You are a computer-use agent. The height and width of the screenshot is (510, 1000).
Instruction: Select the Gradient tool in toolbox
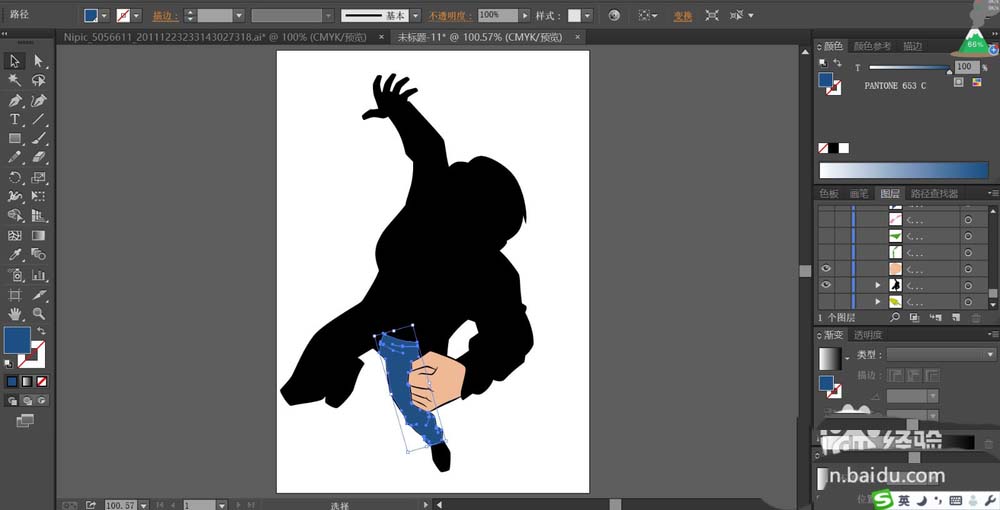pyautogui.click(x=38, y=236)
